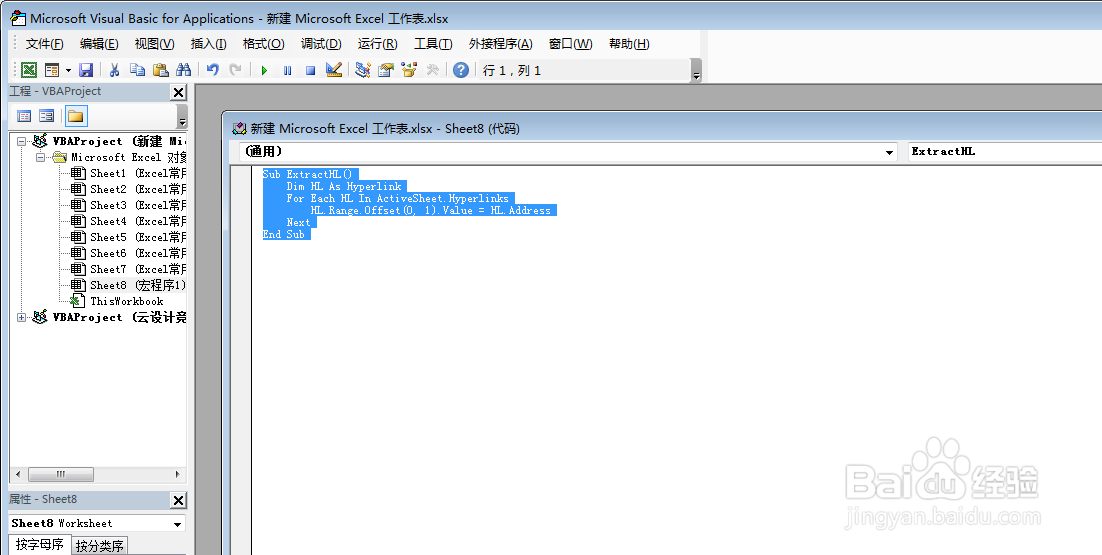Open the Object Browser icon
The image size is (1102, 555).
pos(409,70)
